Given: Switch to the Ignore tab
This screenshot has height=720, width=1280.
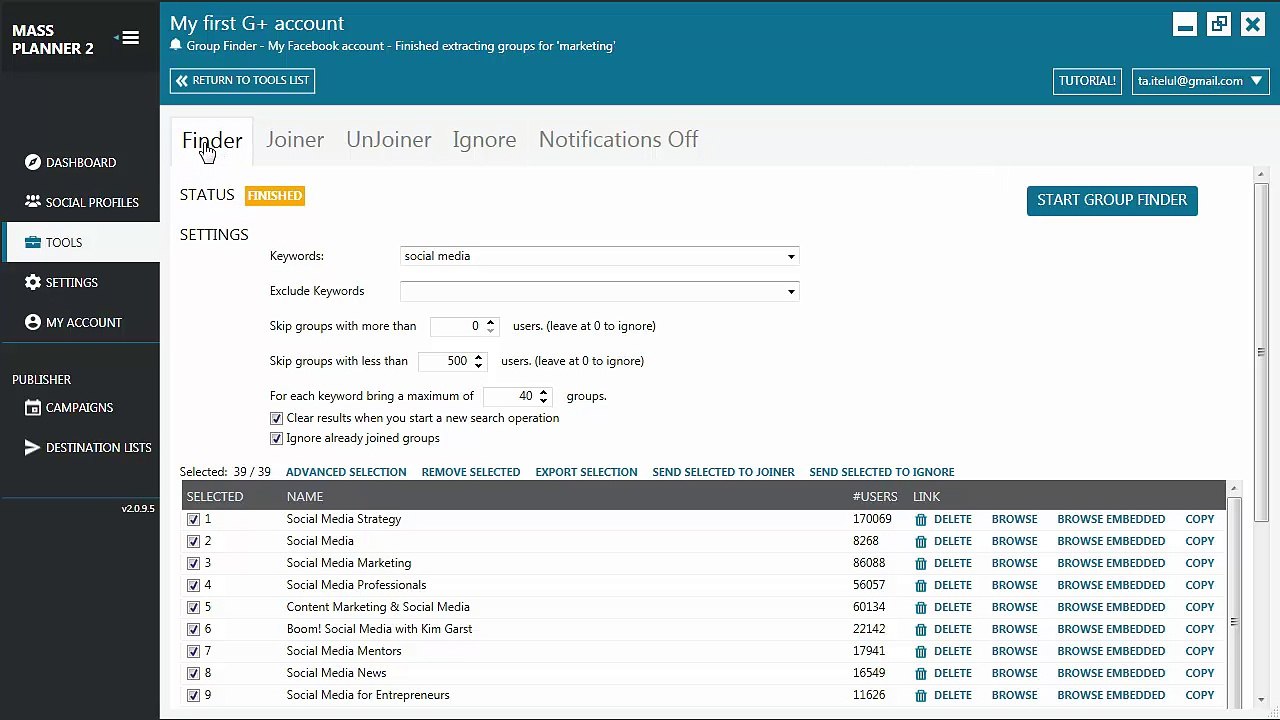Looking at the screenshot, I should 484,140.
